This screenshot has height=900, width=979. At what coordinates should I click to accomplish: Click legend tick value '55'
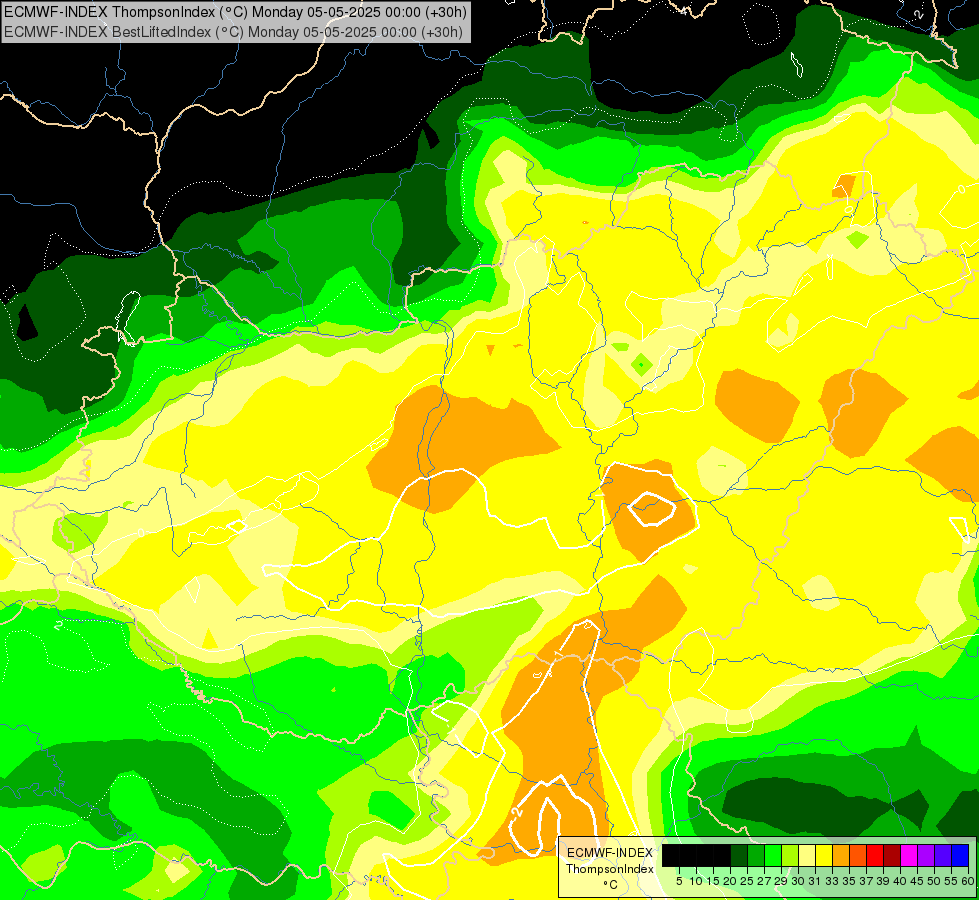(x=952, y=881)
